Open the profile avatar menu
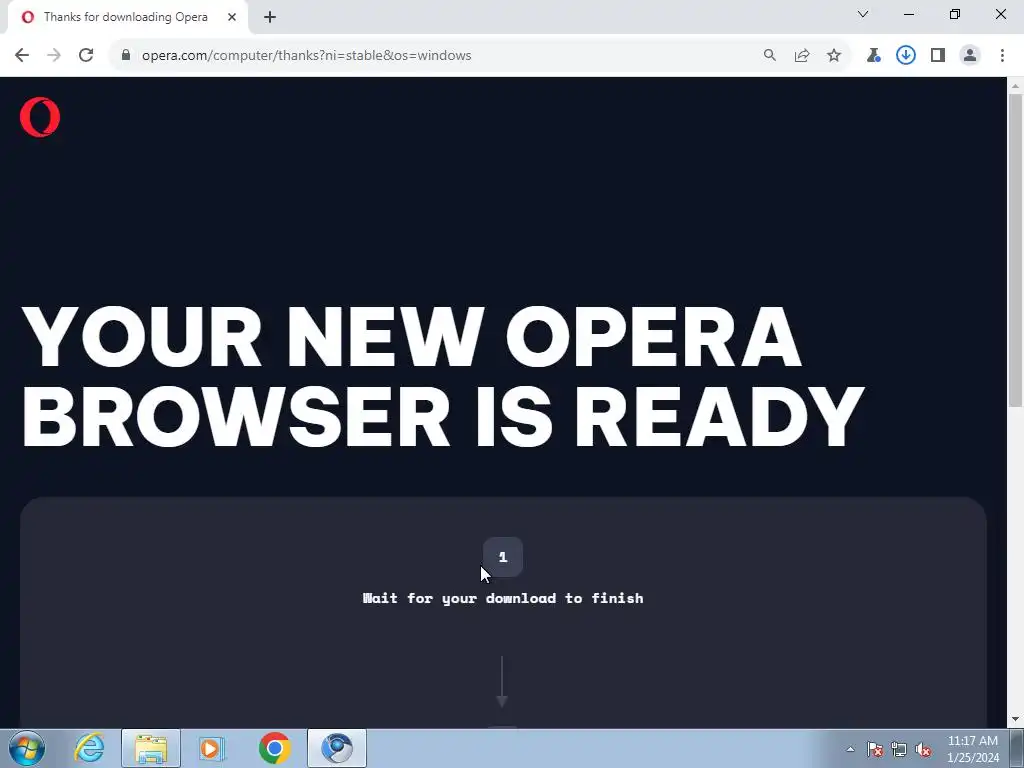 click(970, 56)
